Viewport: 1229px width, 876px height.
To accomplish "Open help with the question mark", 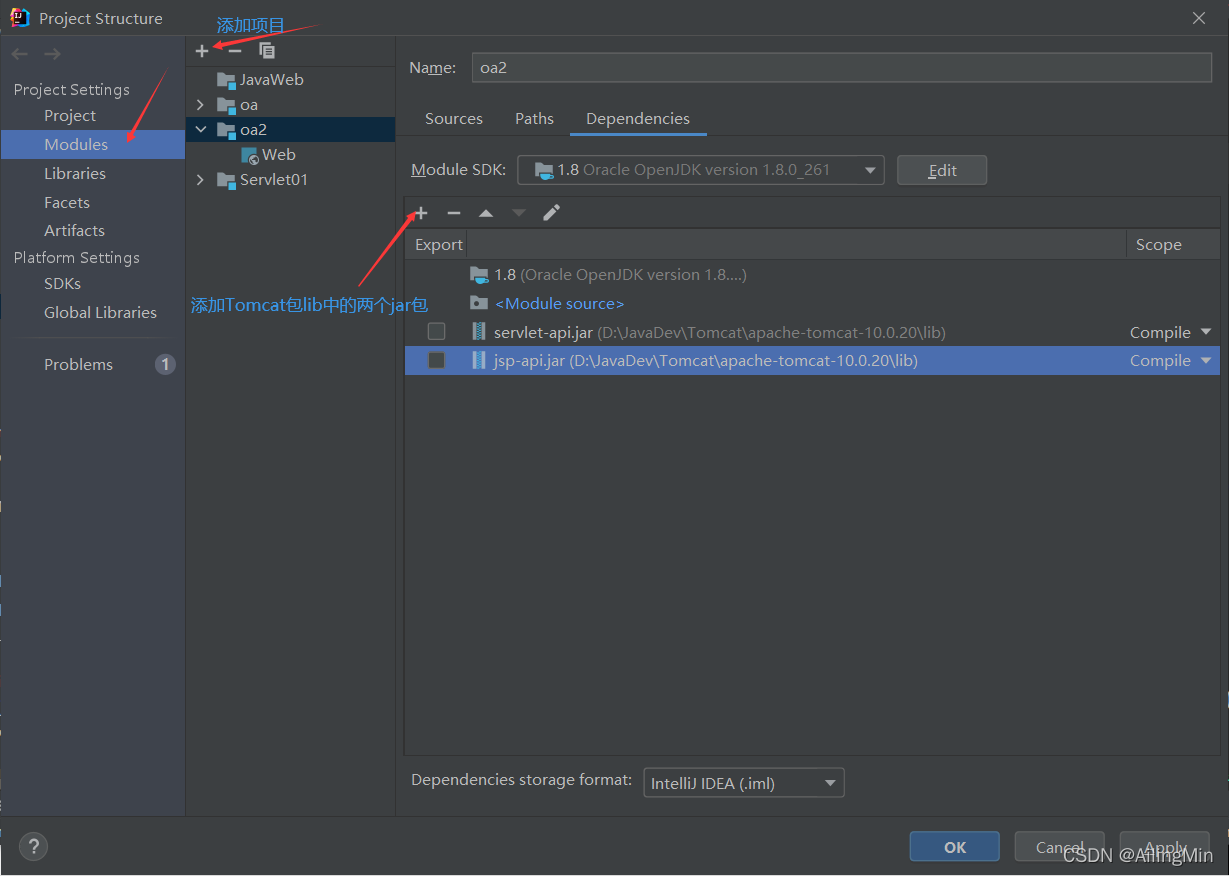I will point(33,846).
